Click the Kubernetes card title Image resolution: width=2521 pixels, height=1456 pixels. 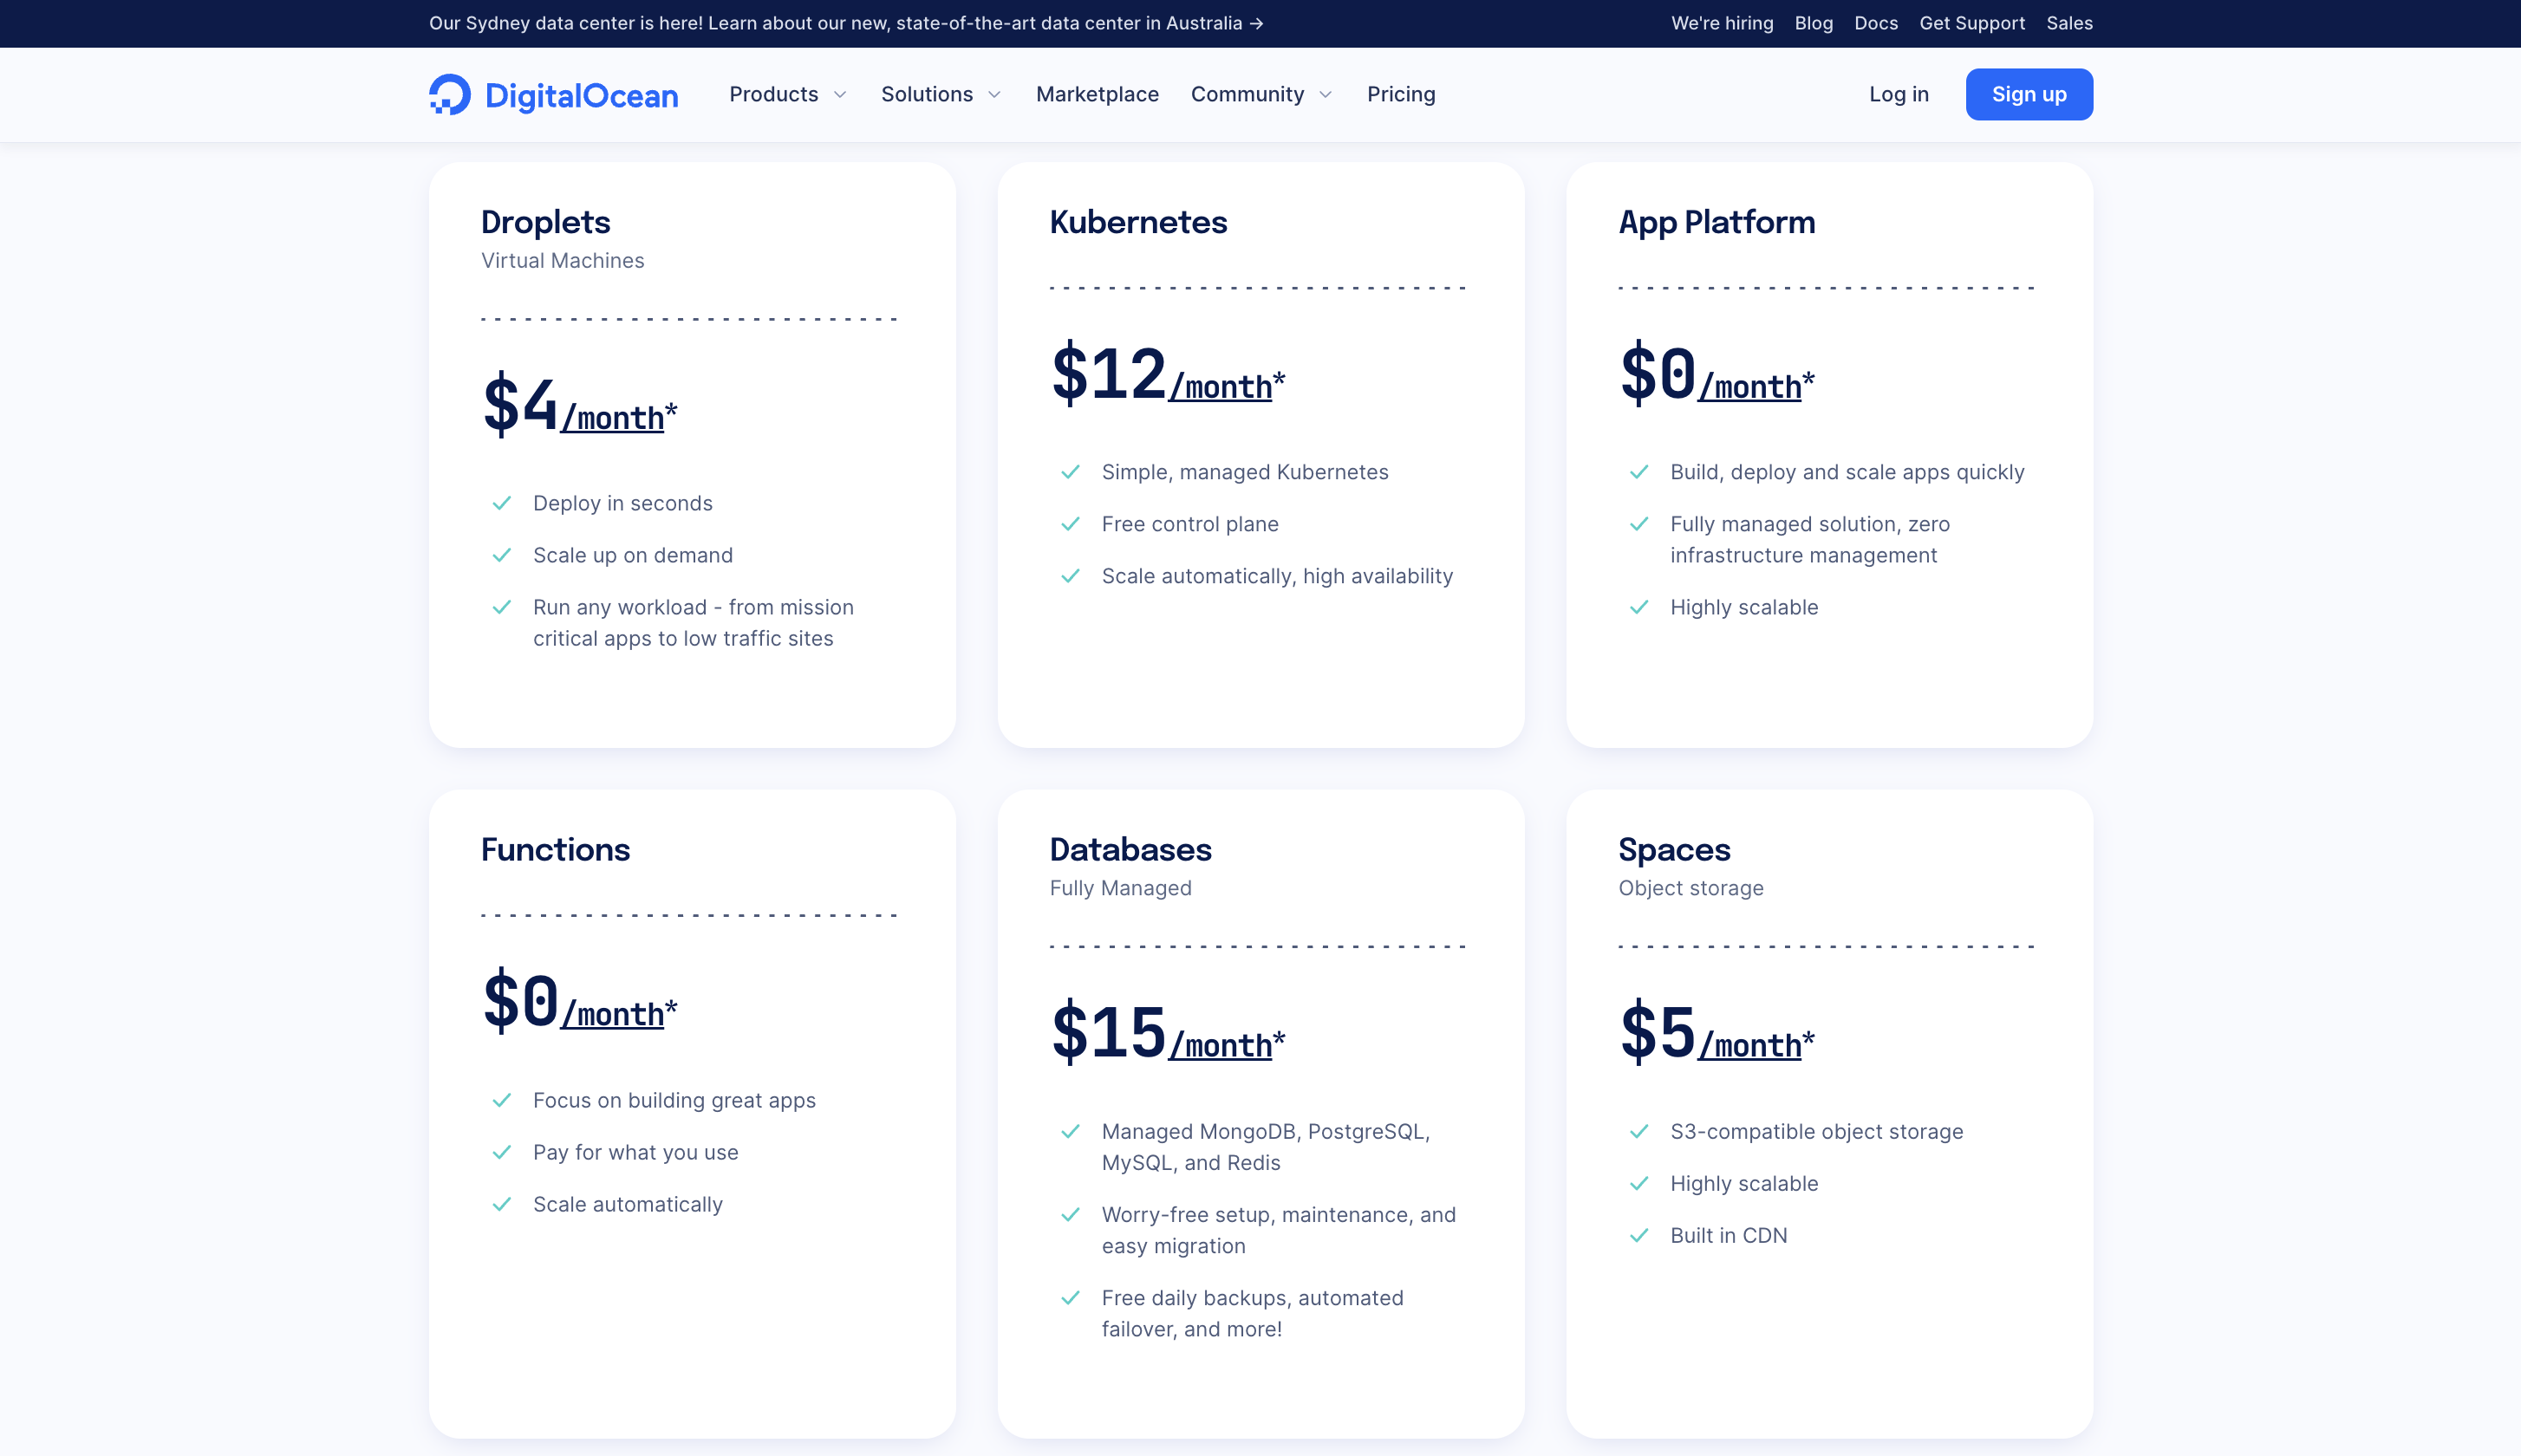tap(1138, 222)
